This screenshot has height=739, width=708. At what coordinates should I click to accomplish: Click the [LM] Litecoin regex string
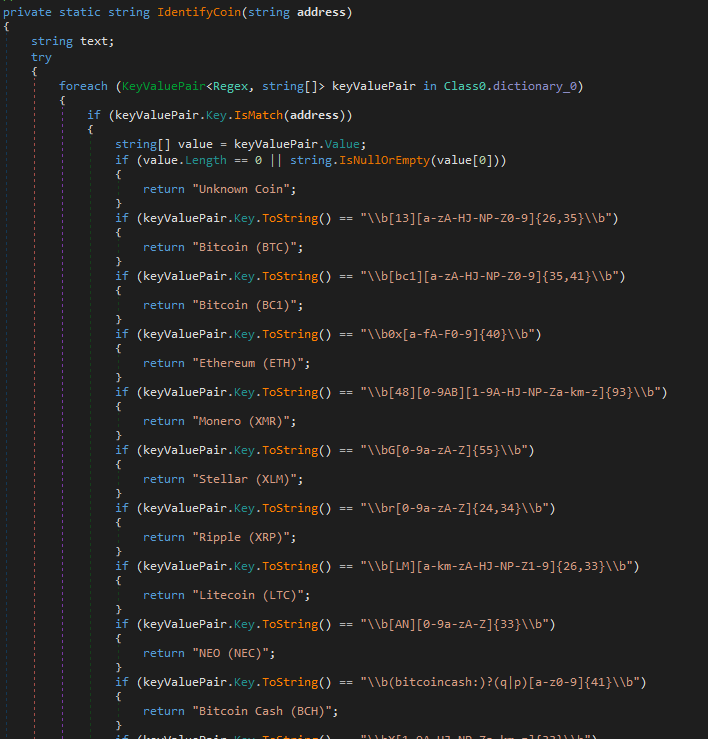(496, 566)
